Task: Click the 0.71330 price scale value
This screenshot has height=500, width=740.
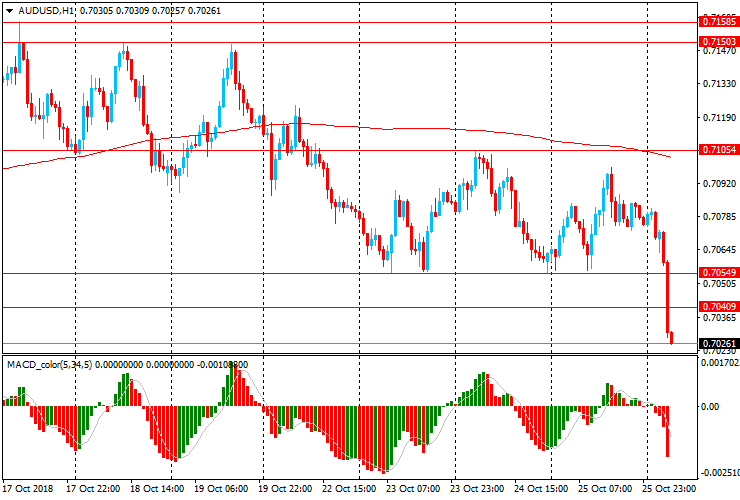Action: pyautogui.click(x=720, y=84)
